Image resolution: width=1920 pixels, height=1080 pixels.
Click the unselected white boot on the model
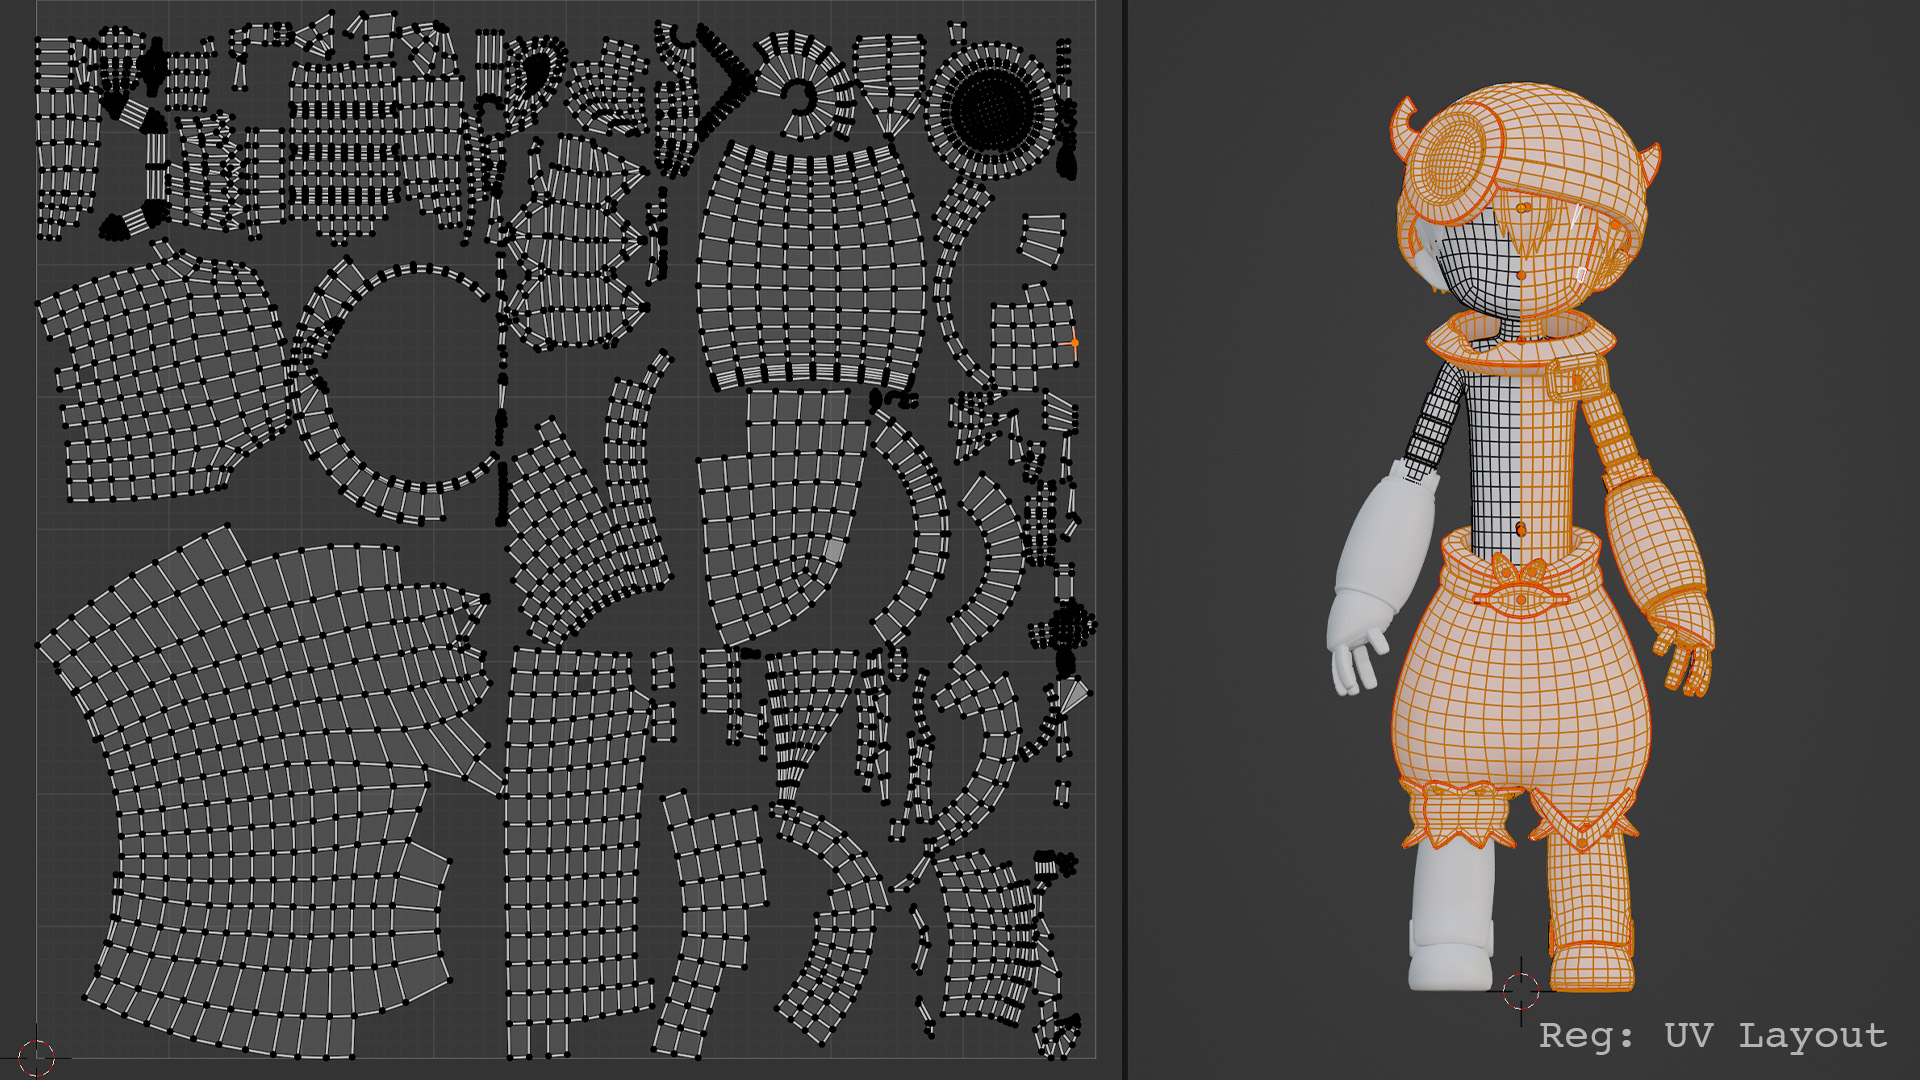(1450, 953)
